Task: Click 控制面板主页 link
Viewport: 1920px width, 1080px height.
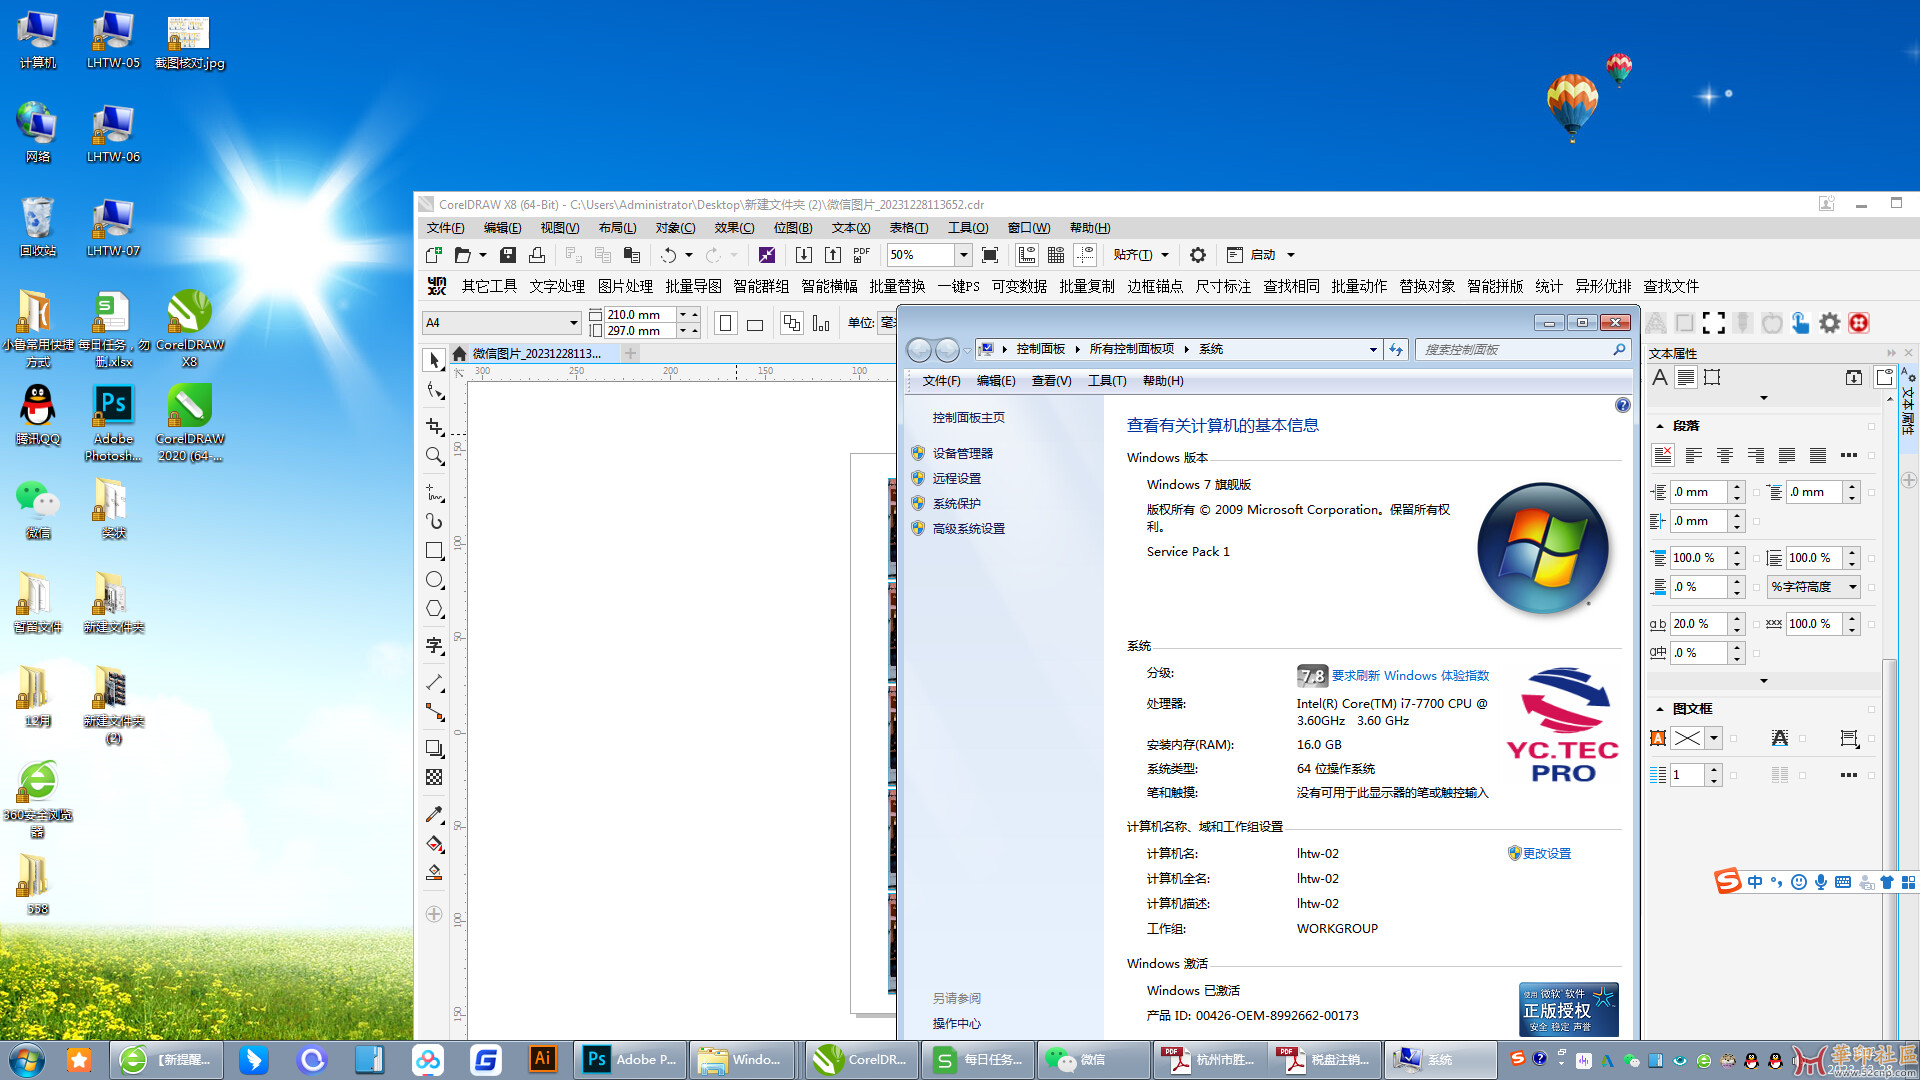Action: coord(968,417)
